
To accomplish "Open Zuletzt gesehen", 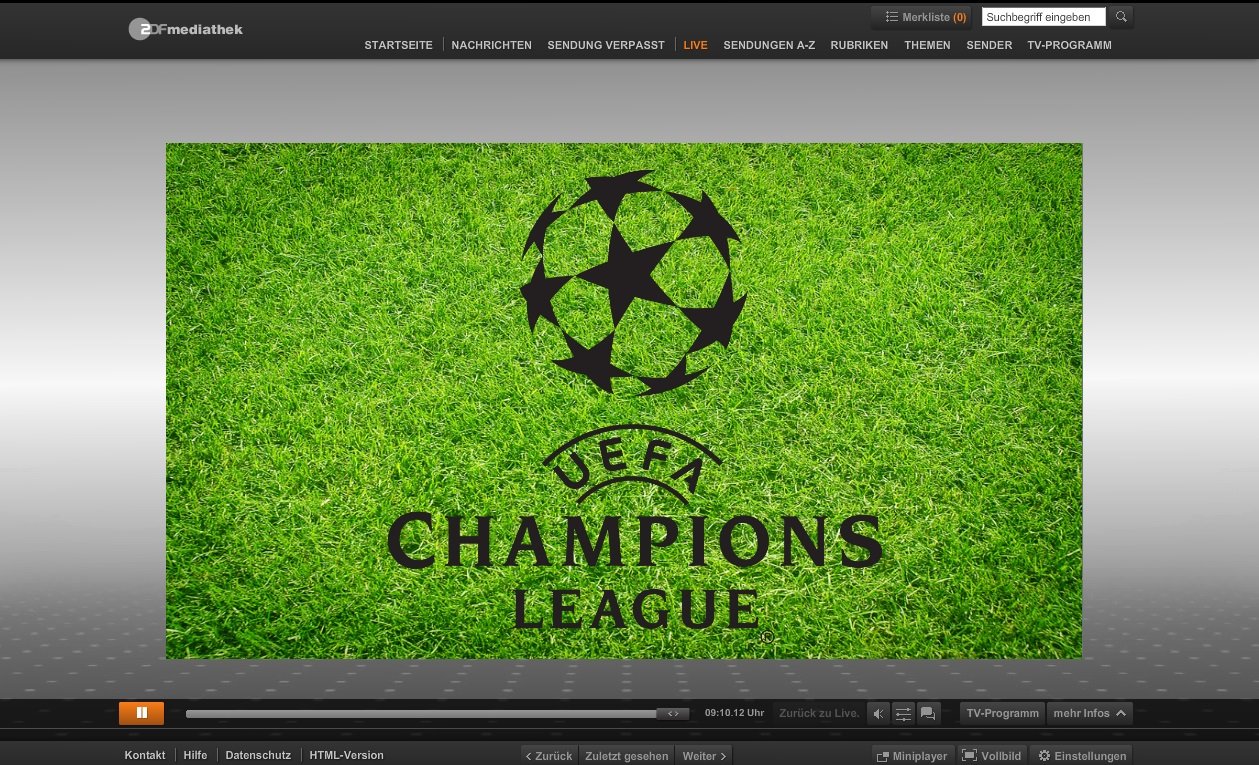I will pyautogui.click(x=625, y=756).
